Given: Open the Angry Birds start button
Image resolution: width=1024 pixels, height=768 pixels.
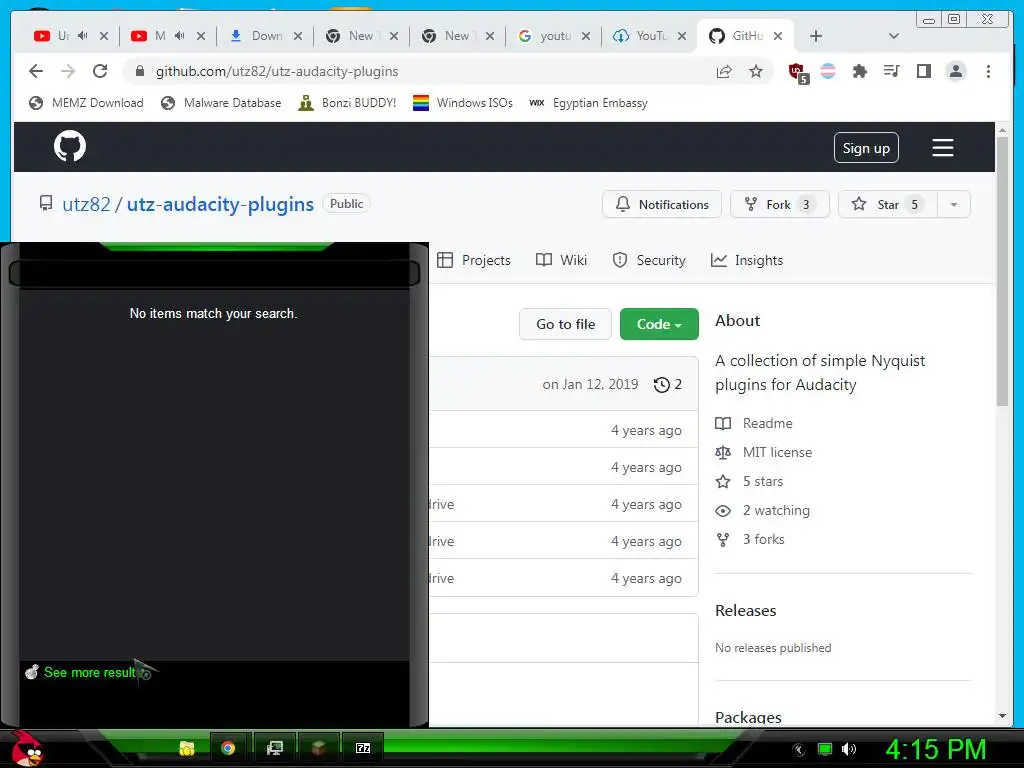Looking at the screenshot, I should (26, 748).
